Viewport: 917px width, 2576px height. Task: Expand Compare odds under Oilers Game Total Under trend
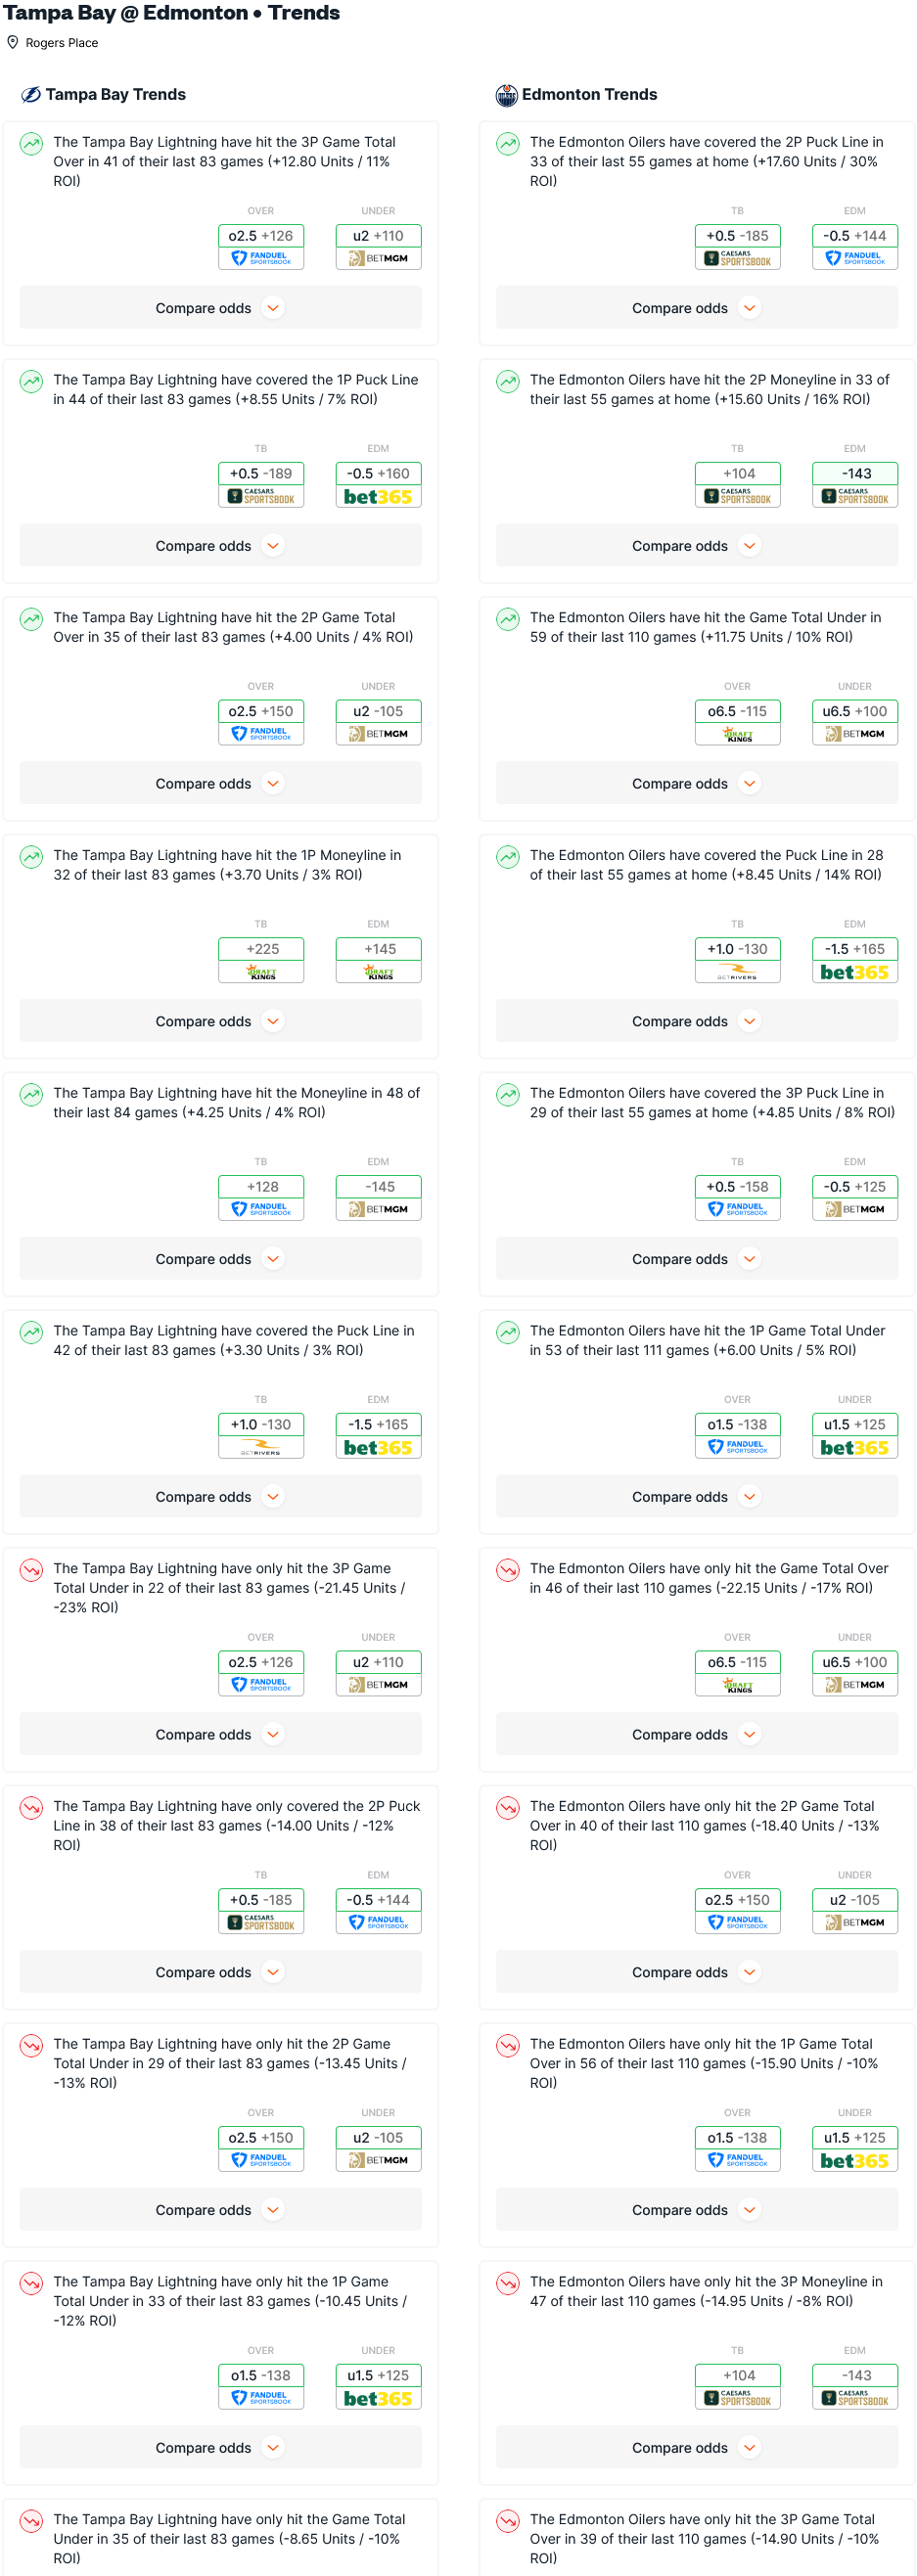point(696,784)
